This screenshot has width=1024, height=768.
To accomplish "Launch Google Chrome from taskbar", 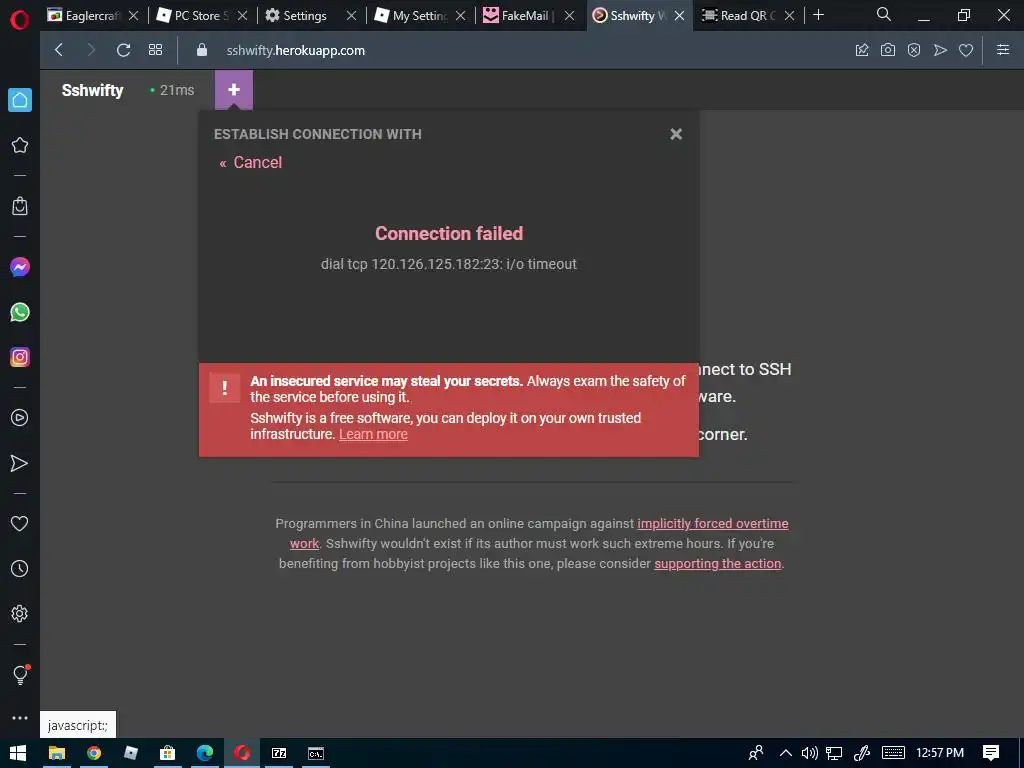I will coord(94,753).
